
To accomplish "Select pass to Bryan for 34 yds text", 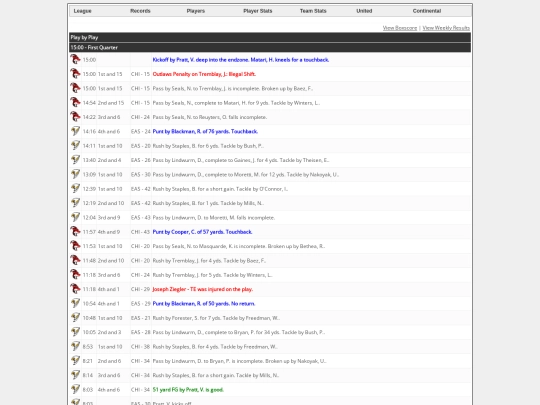I will coord(239,332).
